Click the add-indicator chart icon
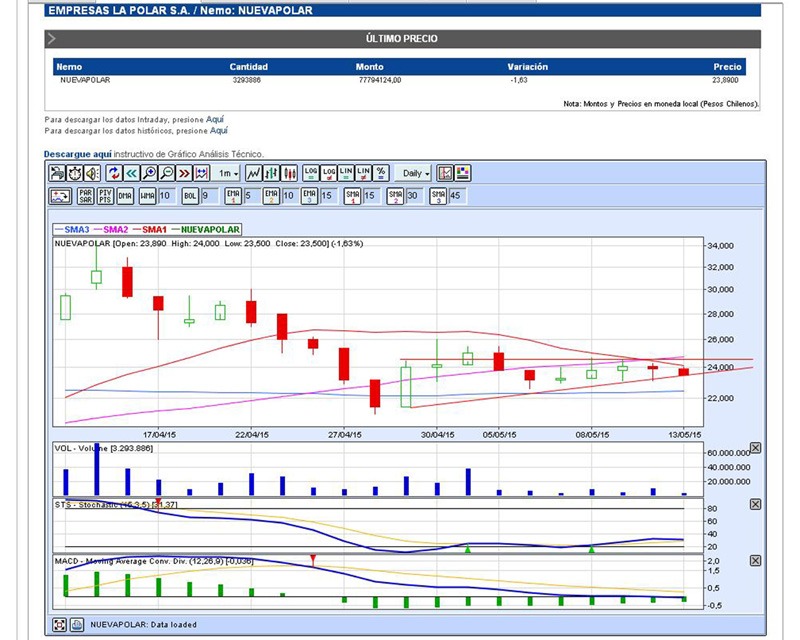The height and width of the screenshot is (640, 800). point(60,196)
